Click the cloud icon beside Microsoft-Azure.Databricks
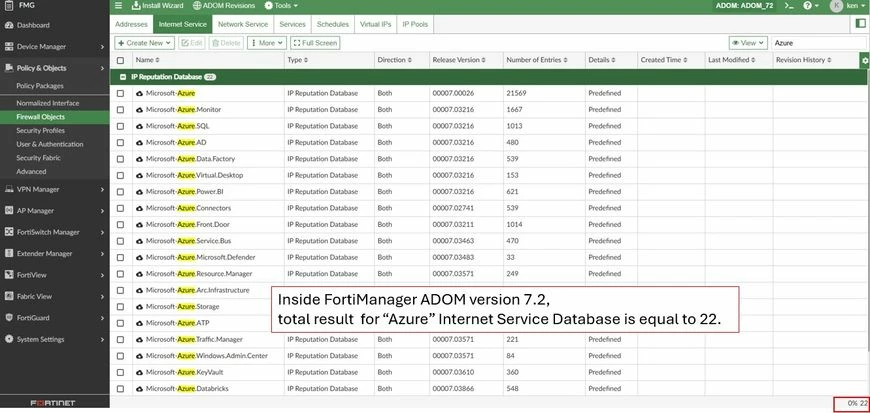This screenshot has width=870, height=413. coord(139,389)
